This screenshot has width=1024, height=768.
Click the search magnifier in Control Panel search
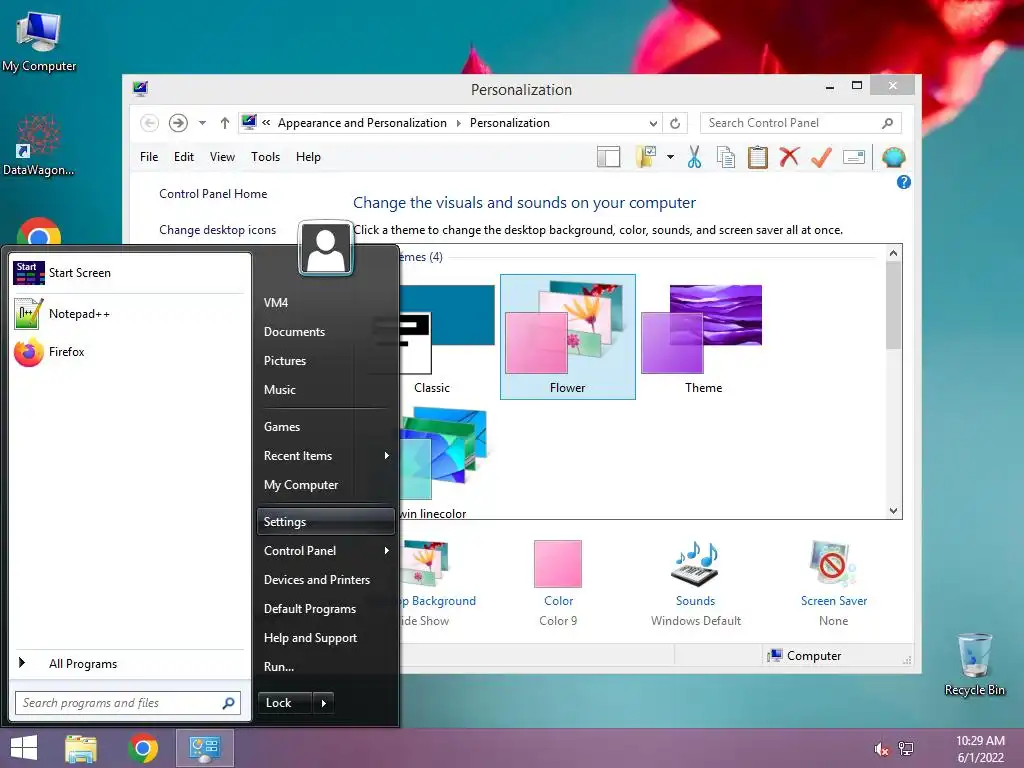tap(888, 123)
